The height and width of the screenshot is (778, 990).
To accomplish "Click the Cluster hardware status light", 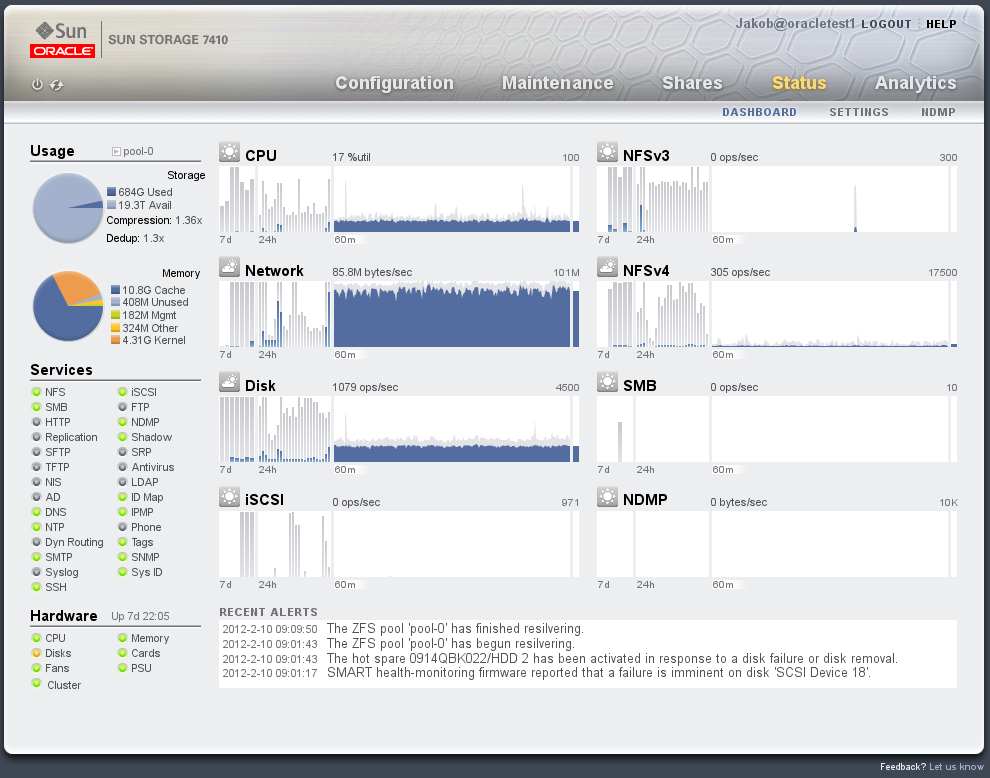I will tap(37, 683).
